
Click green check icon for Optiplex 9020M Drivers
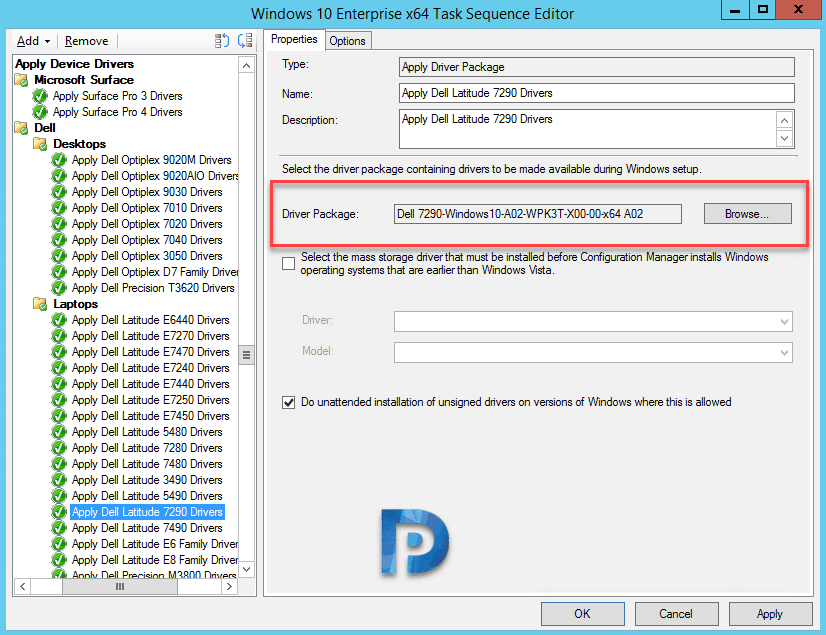point(59,160)
